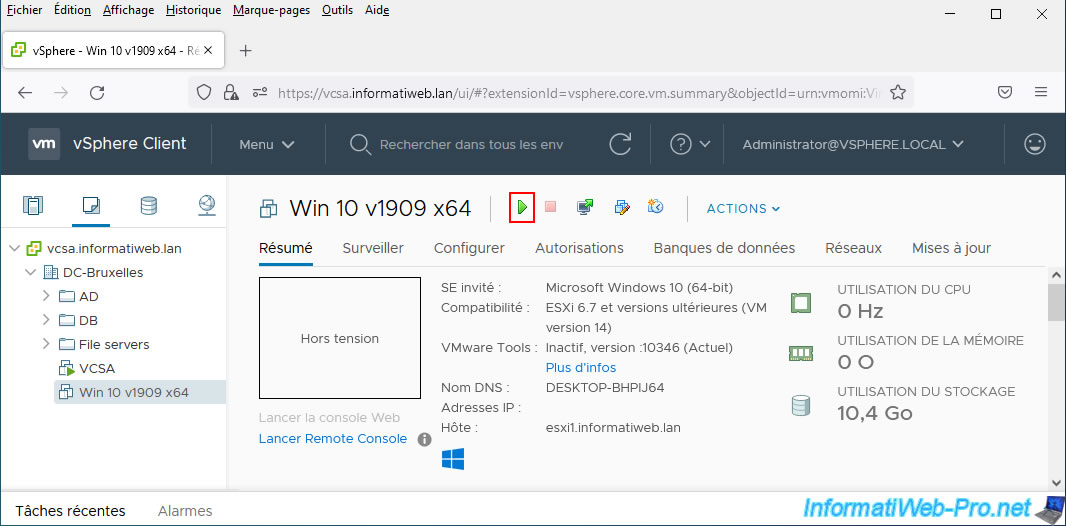Click the Plus d'infos link
Screen dimensions: 1066x526
pyautogui.click(x=581, y=368)
